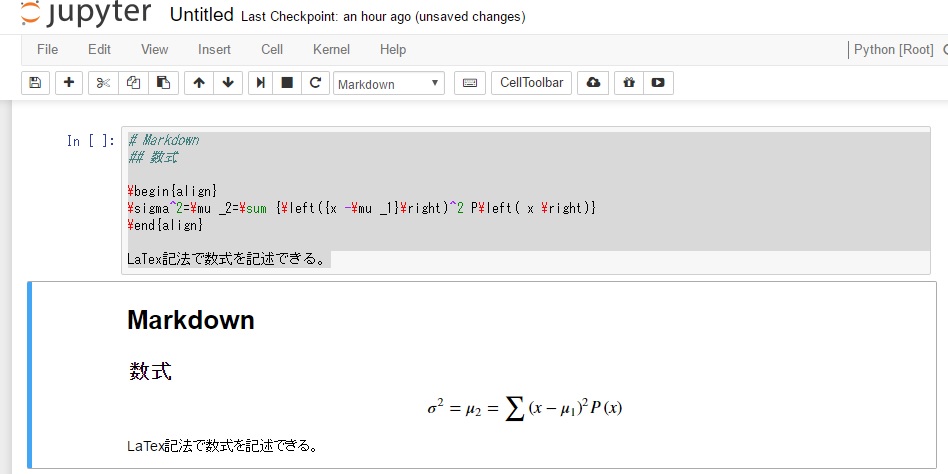The height and width of the screenshot is (474, 948).
Task: Open the Insert menu
Action: click(214, 50)
